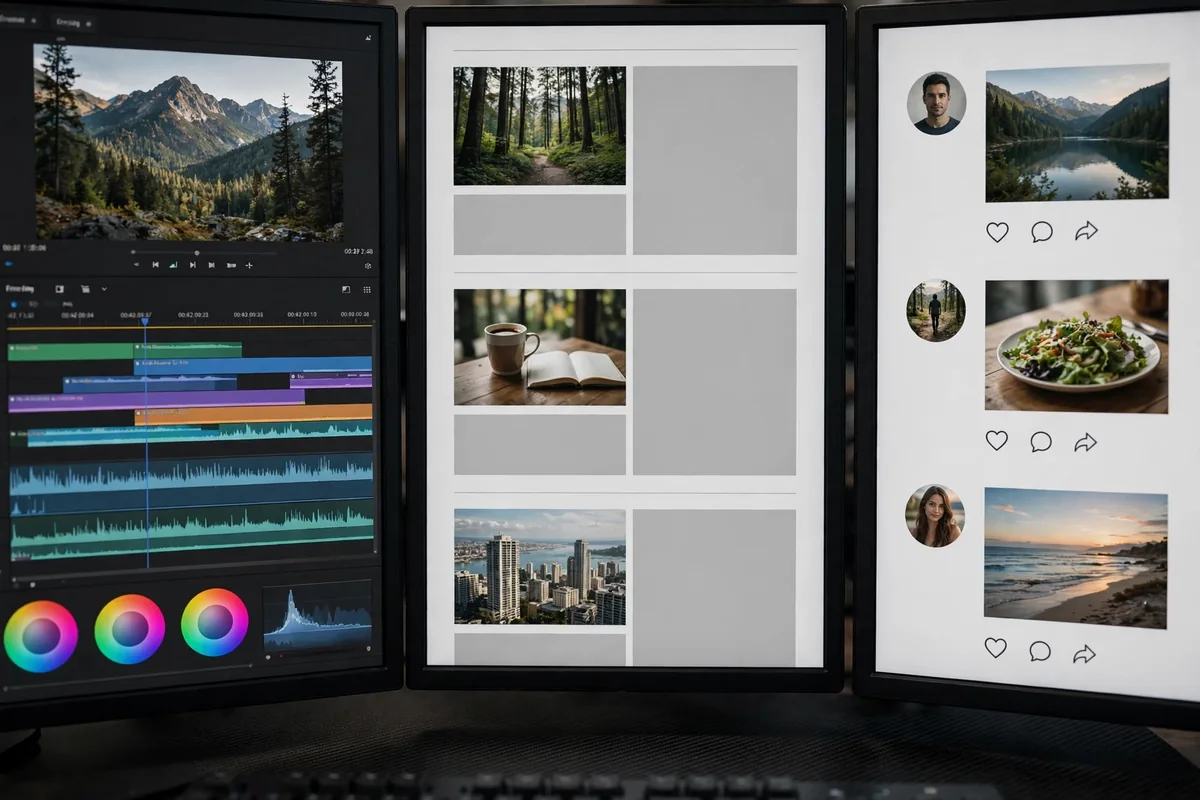Click the plus icon in the preview transport row
Viewport: 1200px width, 800px height.
coord(249,265)
